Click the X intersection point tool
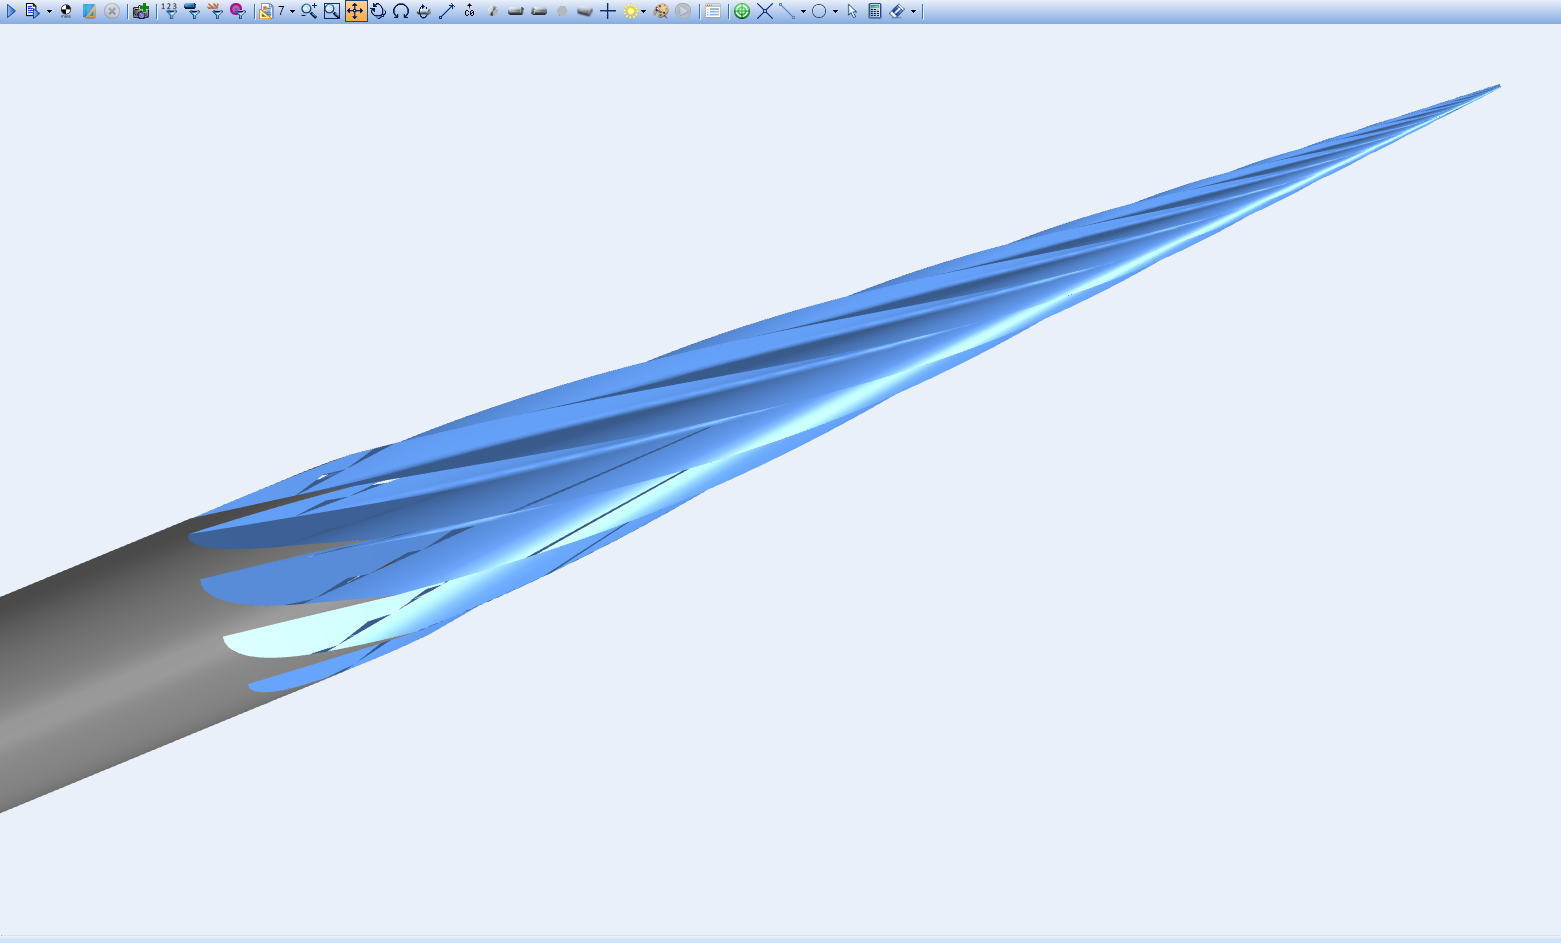The width and height of the screenshot is (1561, 943). [x=765, y=11]
